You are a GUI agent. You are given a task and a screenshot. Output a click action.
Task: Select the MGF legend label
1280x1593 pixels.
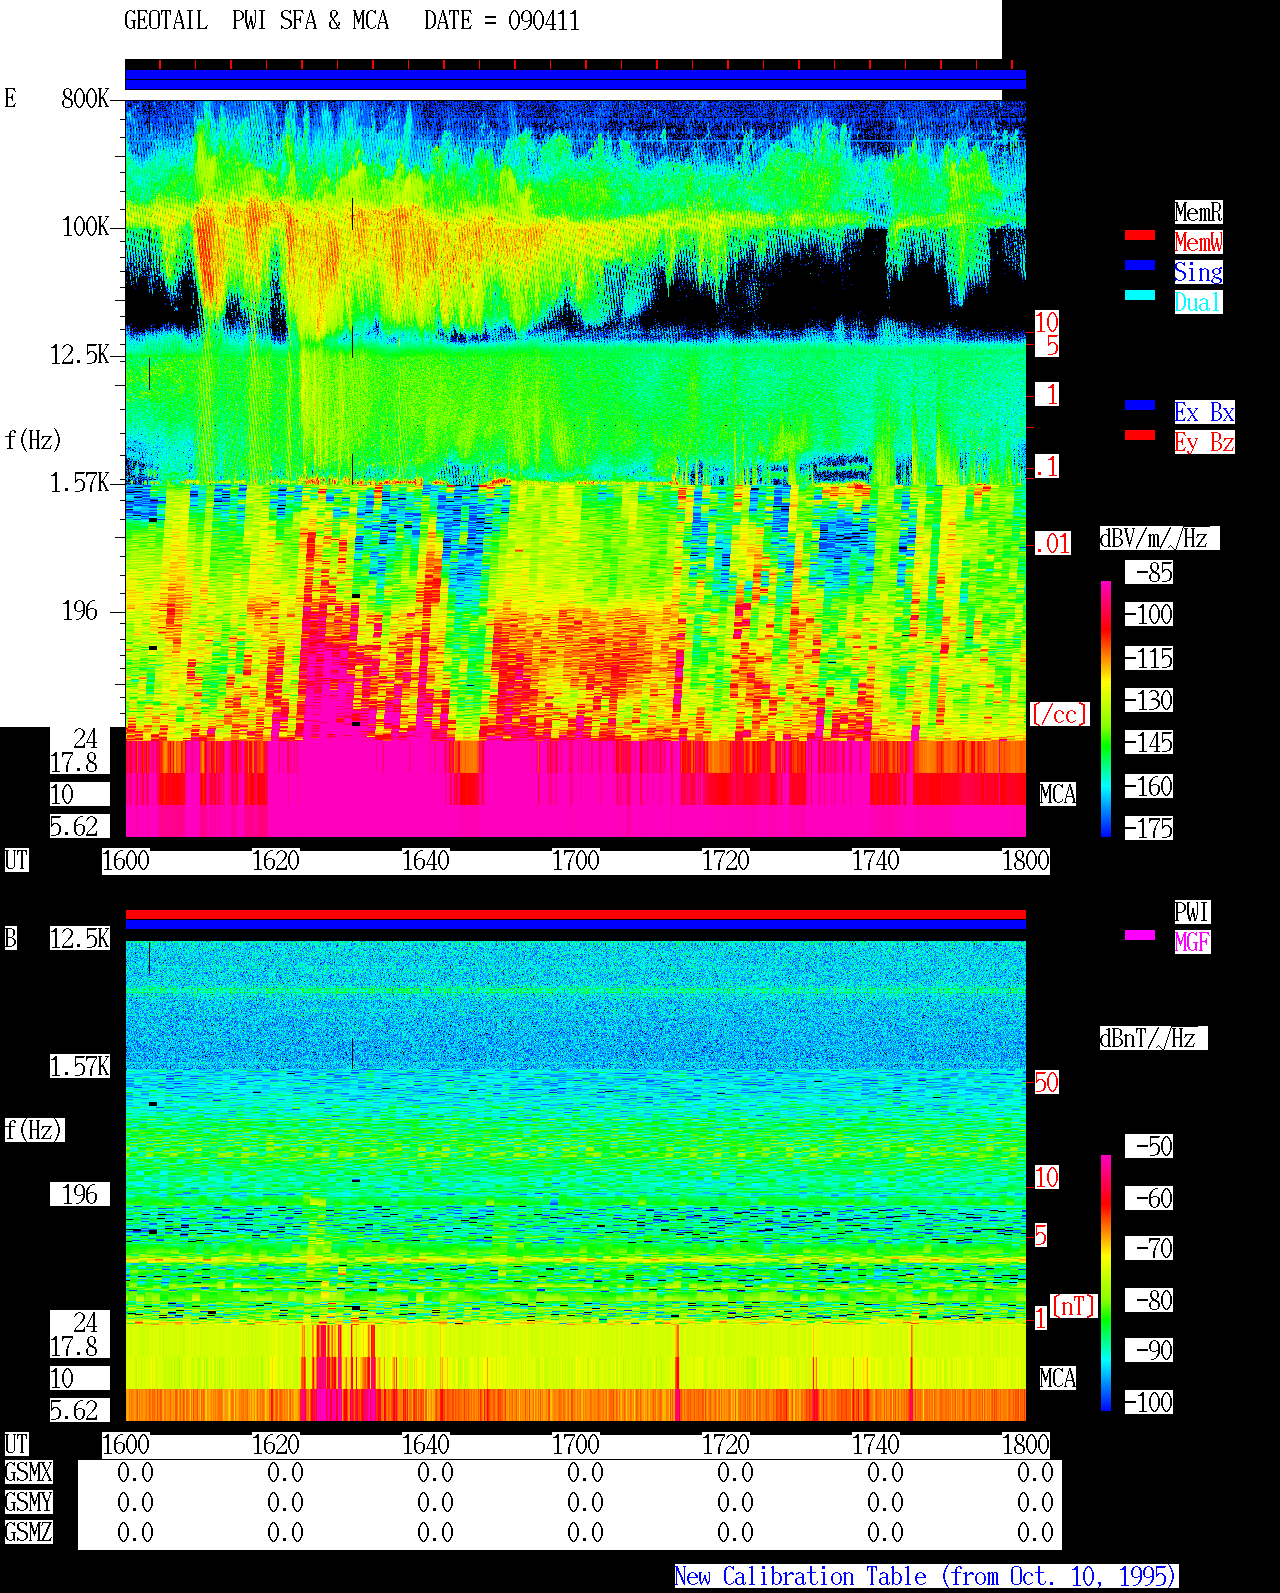pyautogui.click(x=1192, y=942)
